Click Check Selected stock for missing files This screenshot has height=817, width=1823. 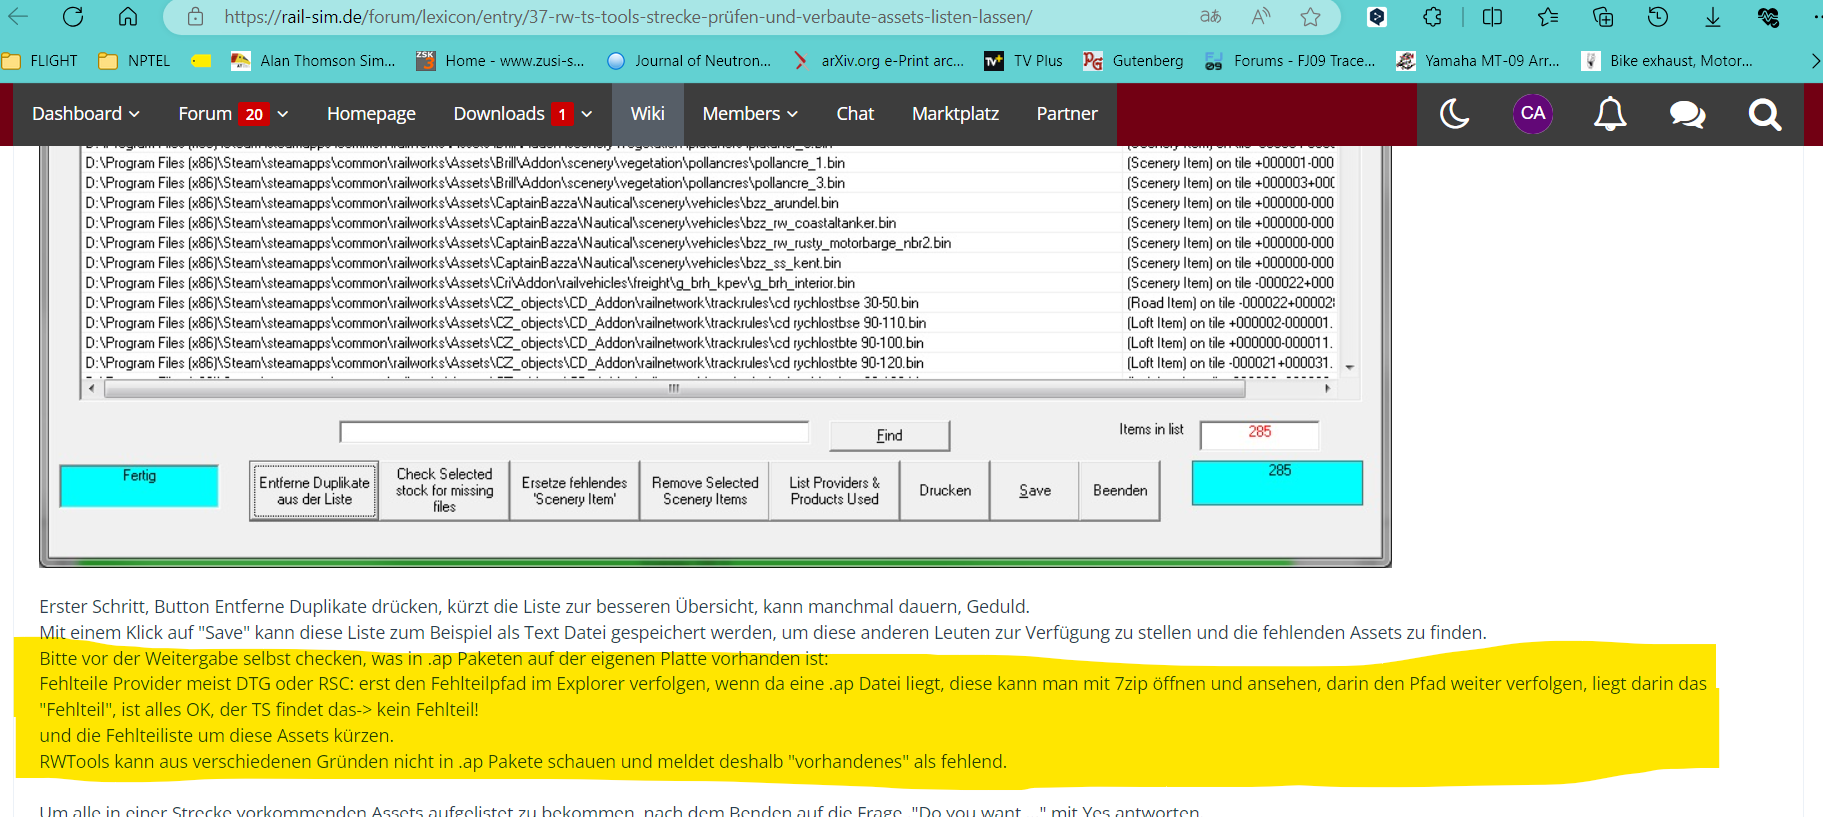pyautogui.click(x=444, y=491)
